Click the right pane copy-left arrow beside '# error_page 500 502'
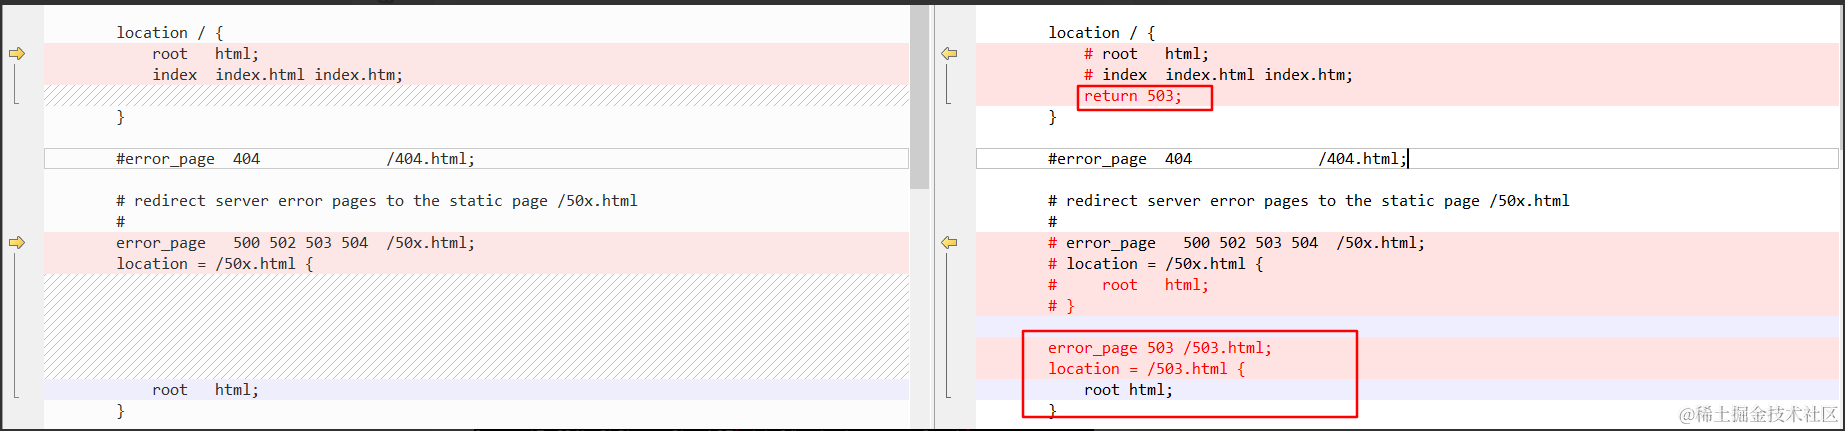 pyautogui.click(x=949, y=243)
